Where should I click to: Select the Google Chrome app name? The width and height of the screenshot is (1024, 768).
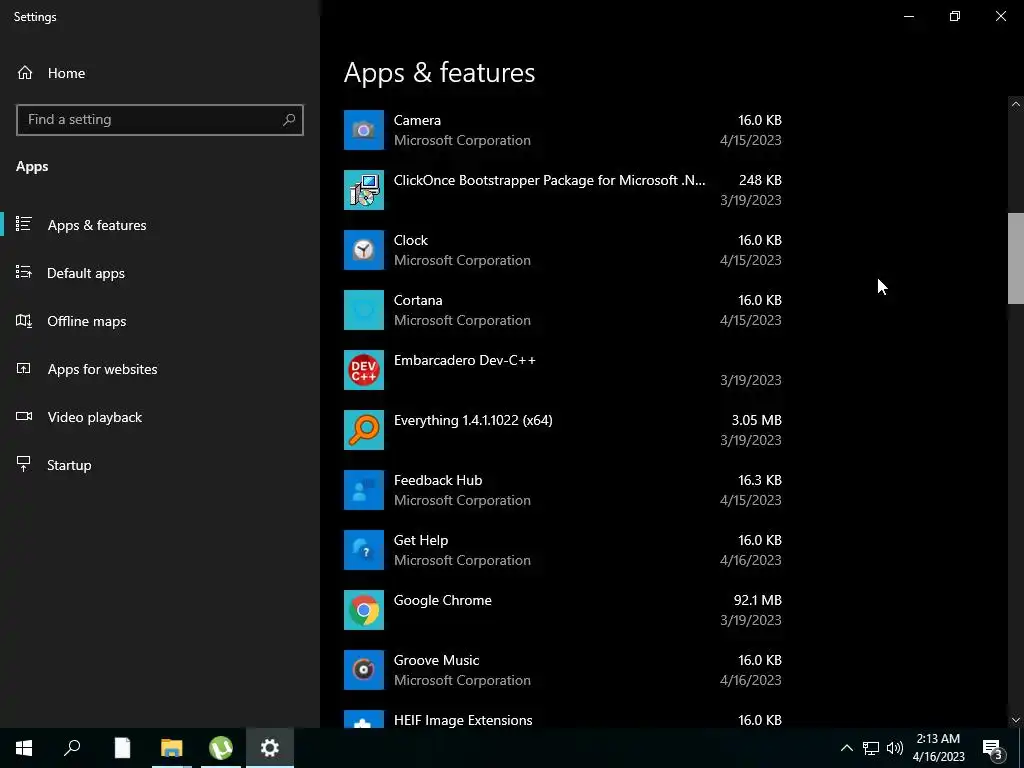[442, 601]
